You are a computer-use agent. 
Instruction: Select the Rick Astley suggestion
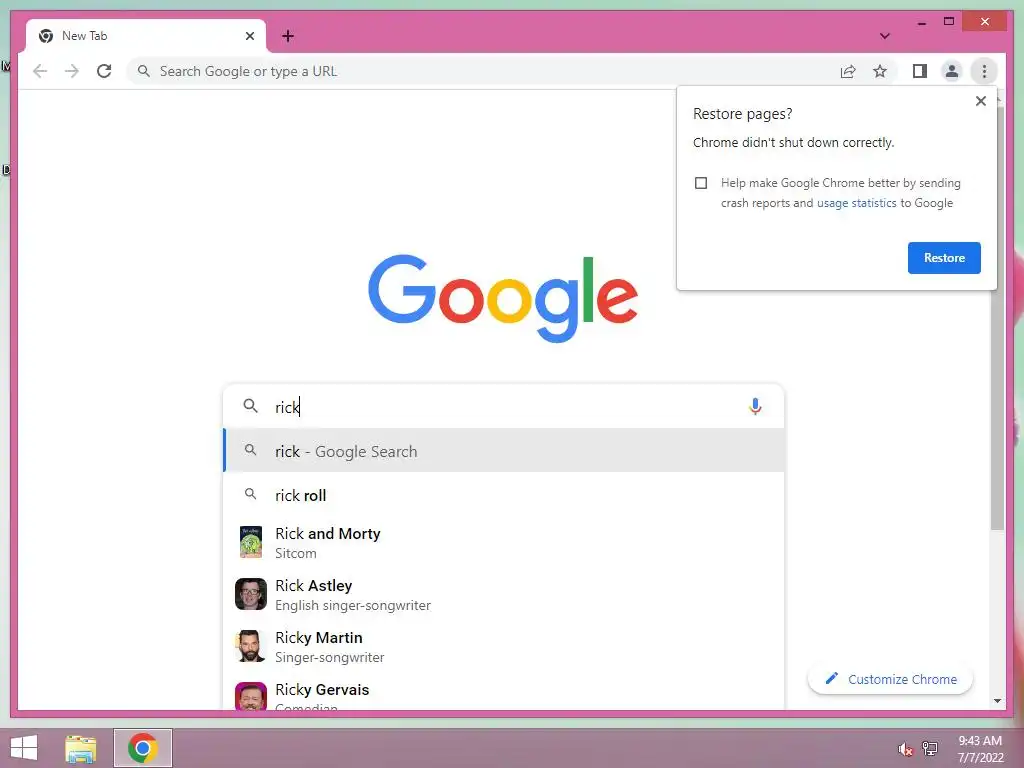click(503, 594)
